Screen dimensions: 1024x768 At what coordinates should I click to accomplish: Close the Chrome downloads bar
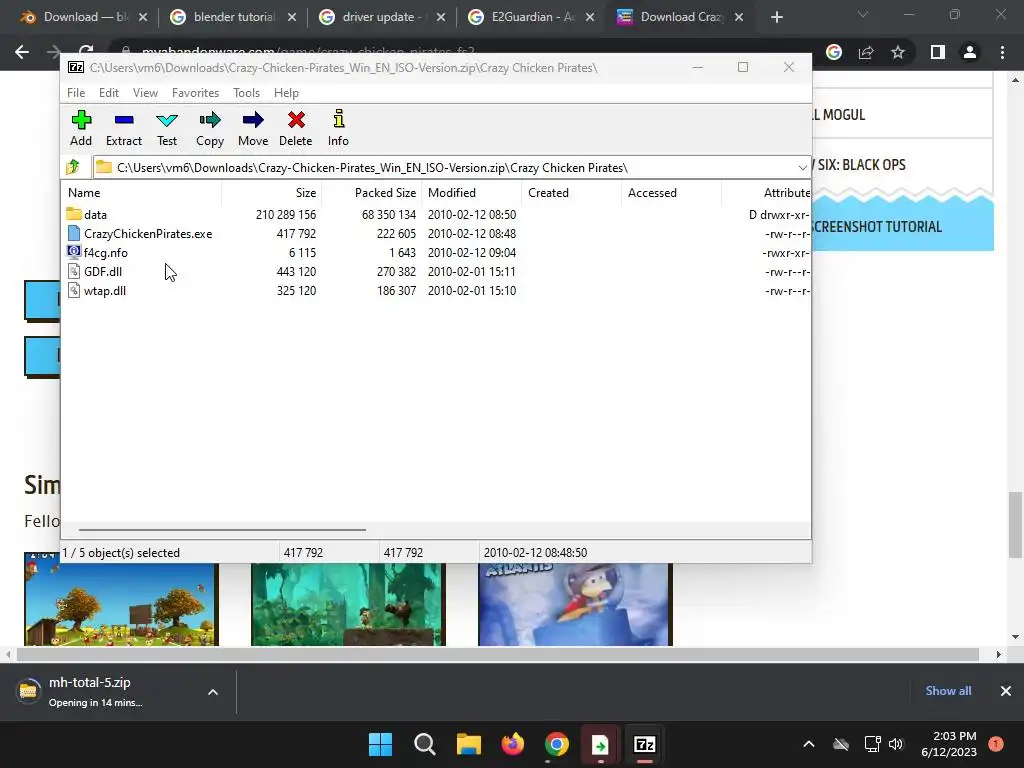click(x=1006, y=691)
